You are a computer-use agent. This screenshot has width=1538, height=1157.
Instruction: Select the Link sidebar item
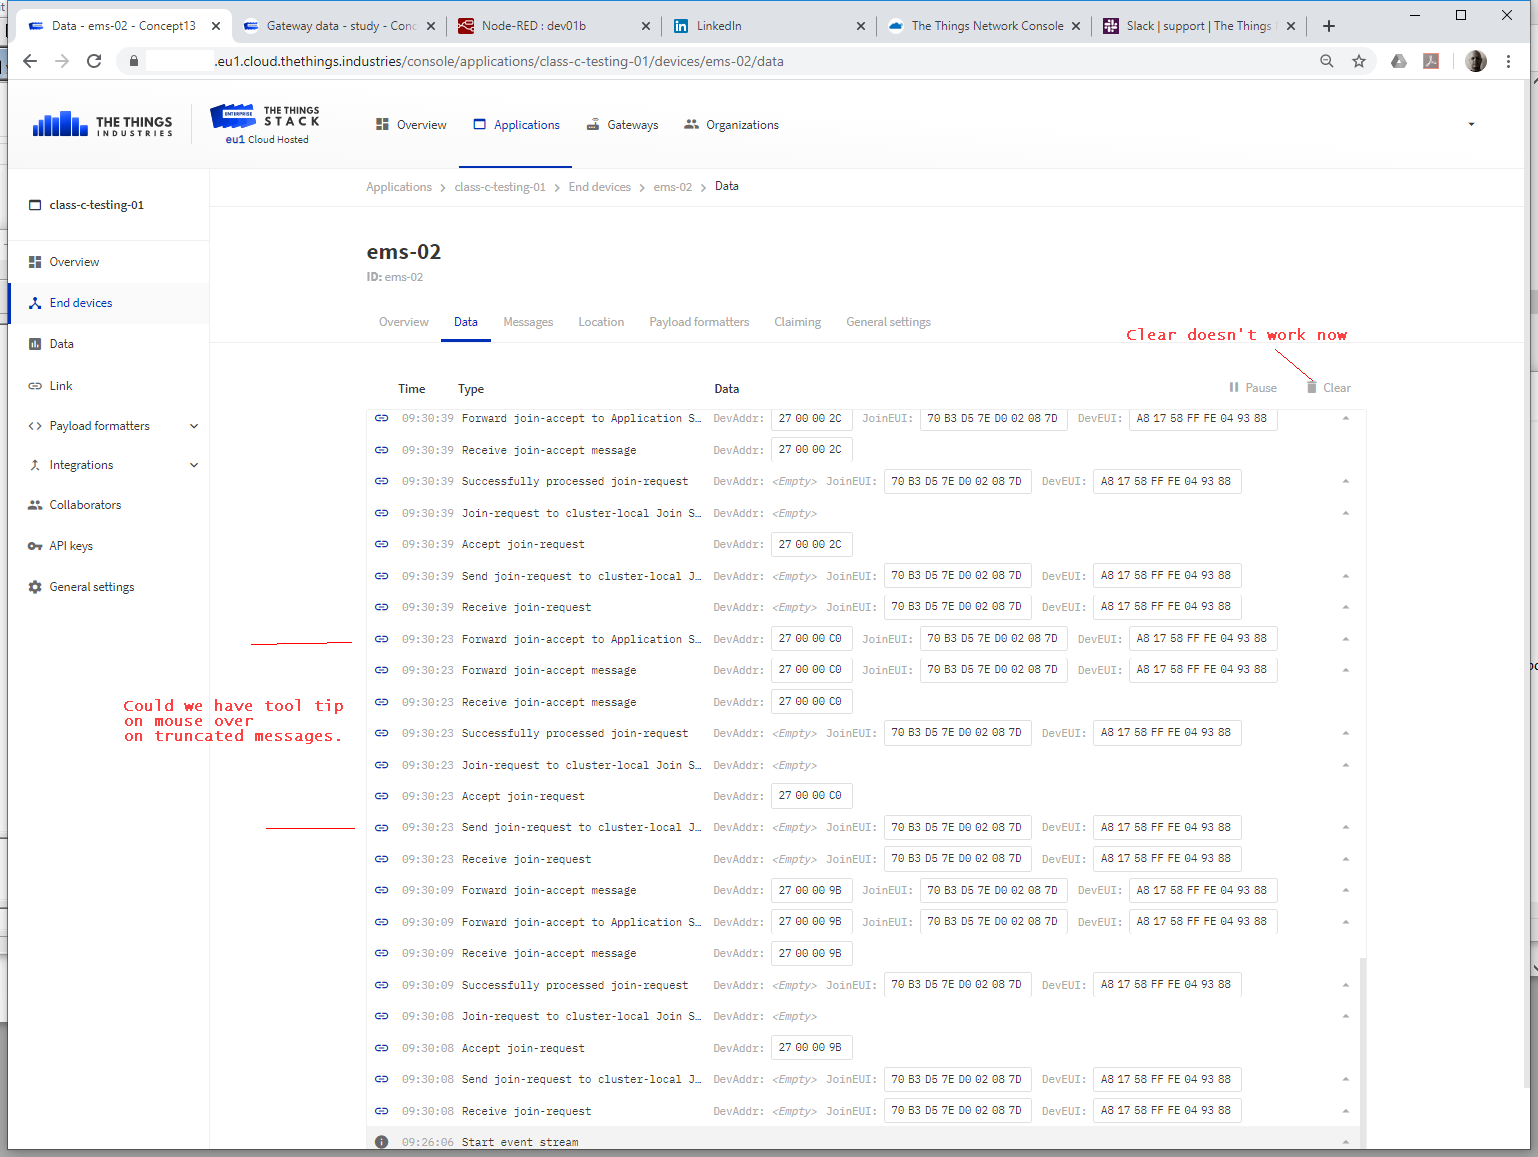[x=61, y=385]
